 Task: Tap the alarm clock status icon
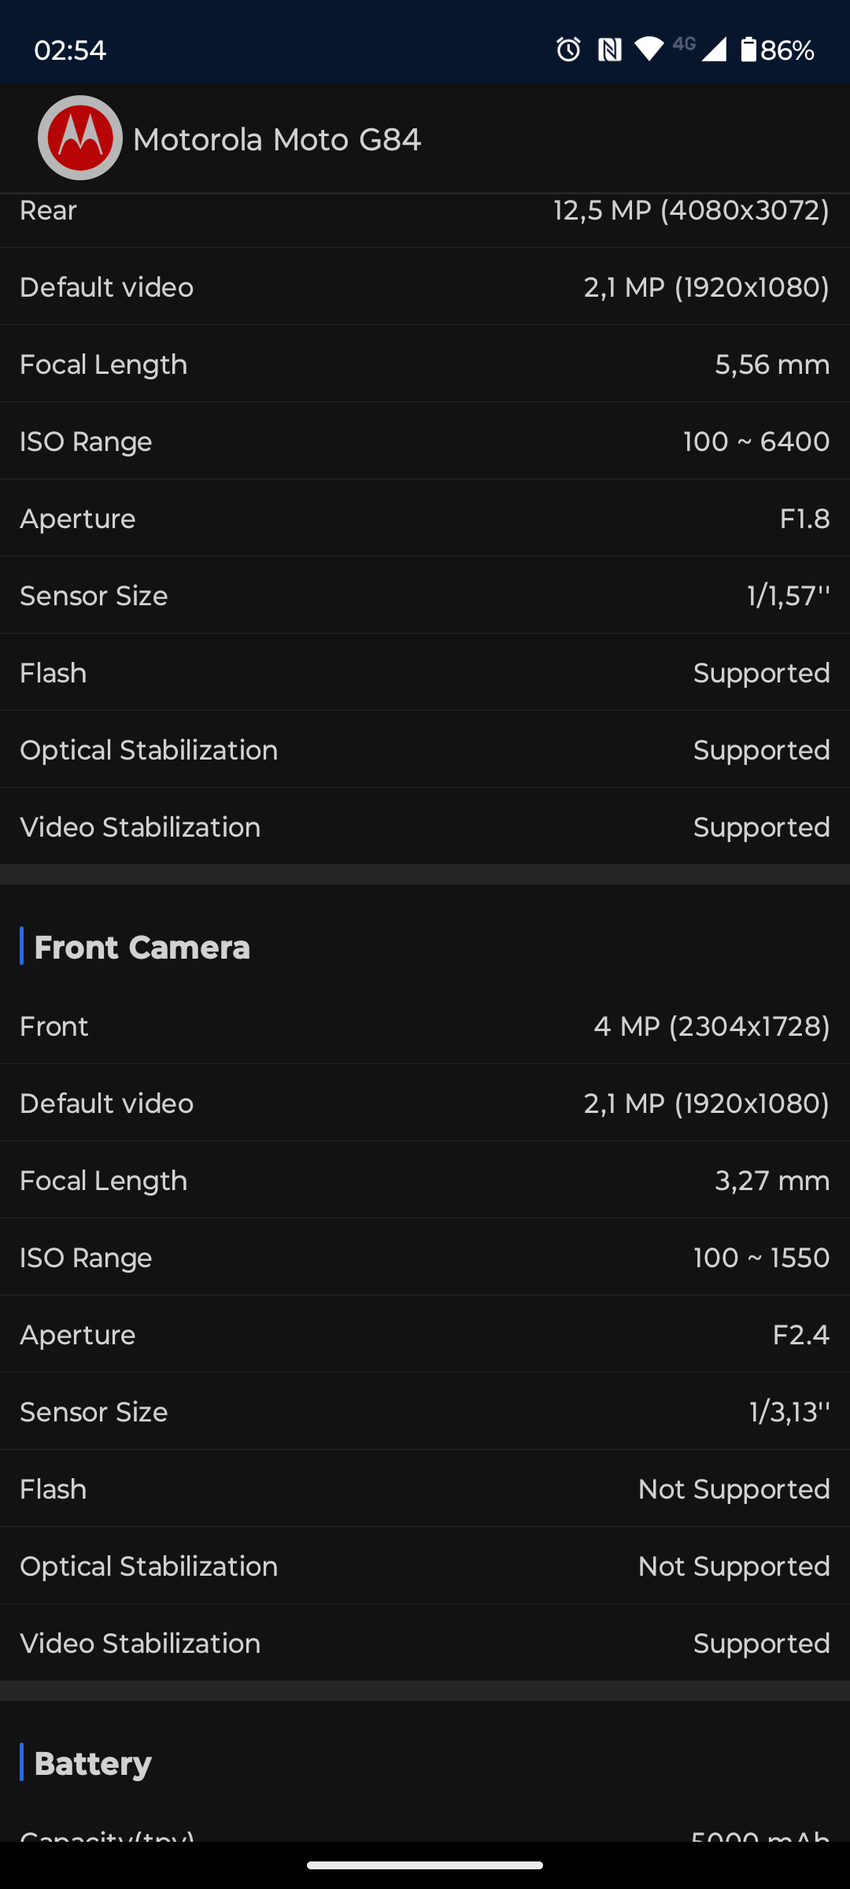click(568, 49)
